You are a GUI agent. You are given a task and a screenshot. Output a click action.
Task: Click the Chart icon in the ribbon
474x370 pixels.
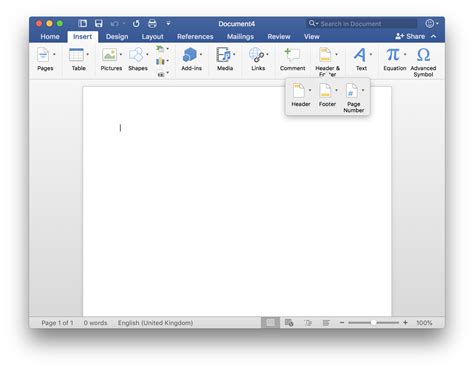tap(160, 61)
